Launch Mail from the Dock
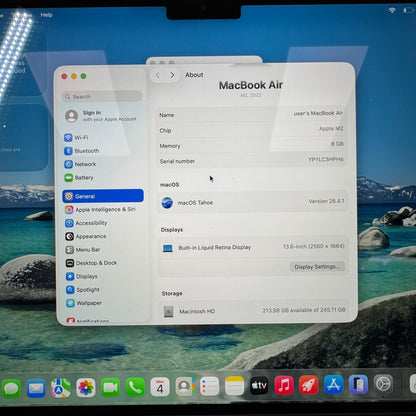 tap(36, 388)
